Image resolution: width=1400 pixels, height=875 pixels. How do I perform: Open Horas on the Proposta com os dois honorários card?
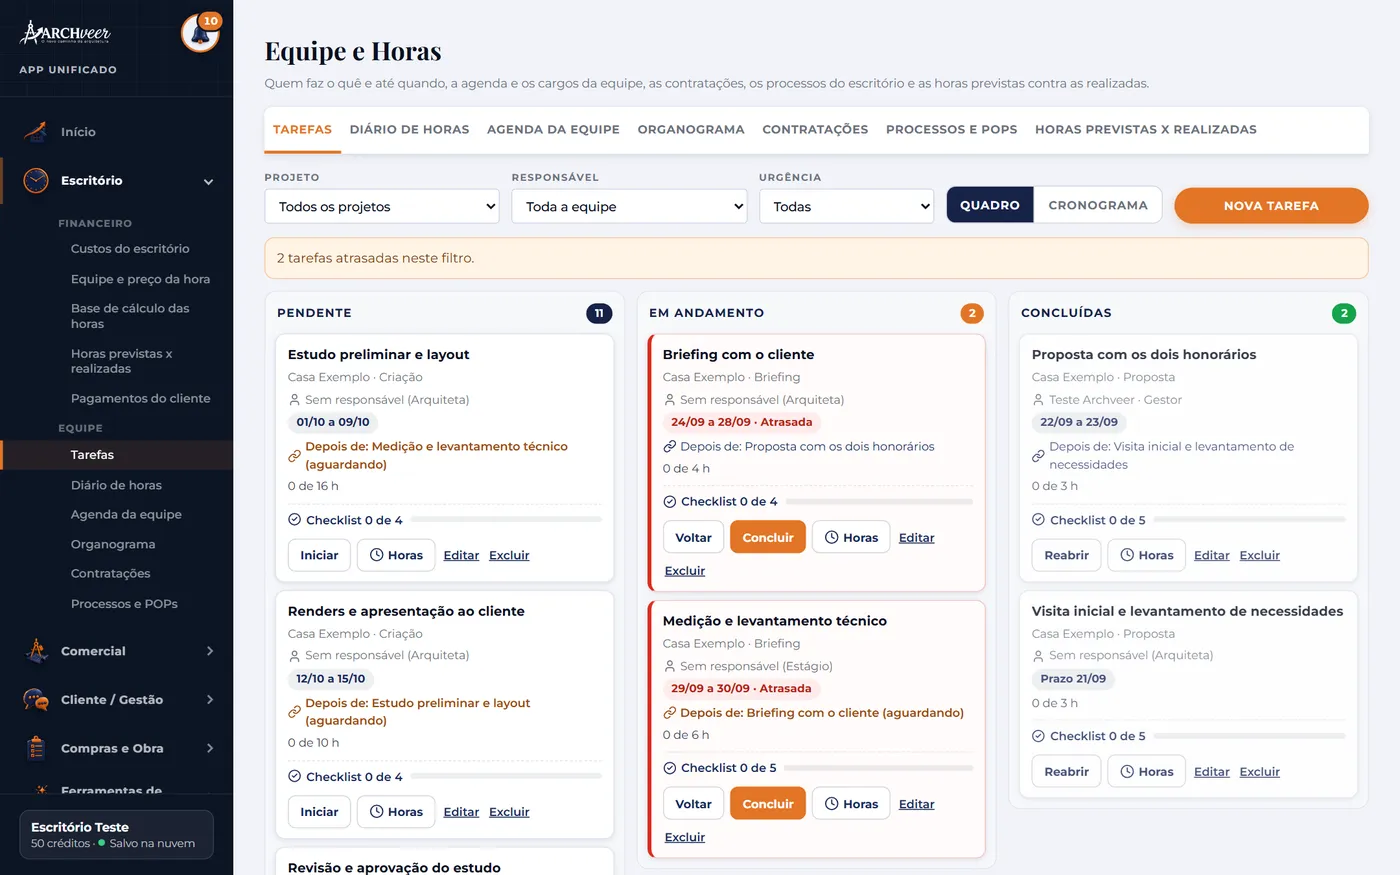[1146, 555]
